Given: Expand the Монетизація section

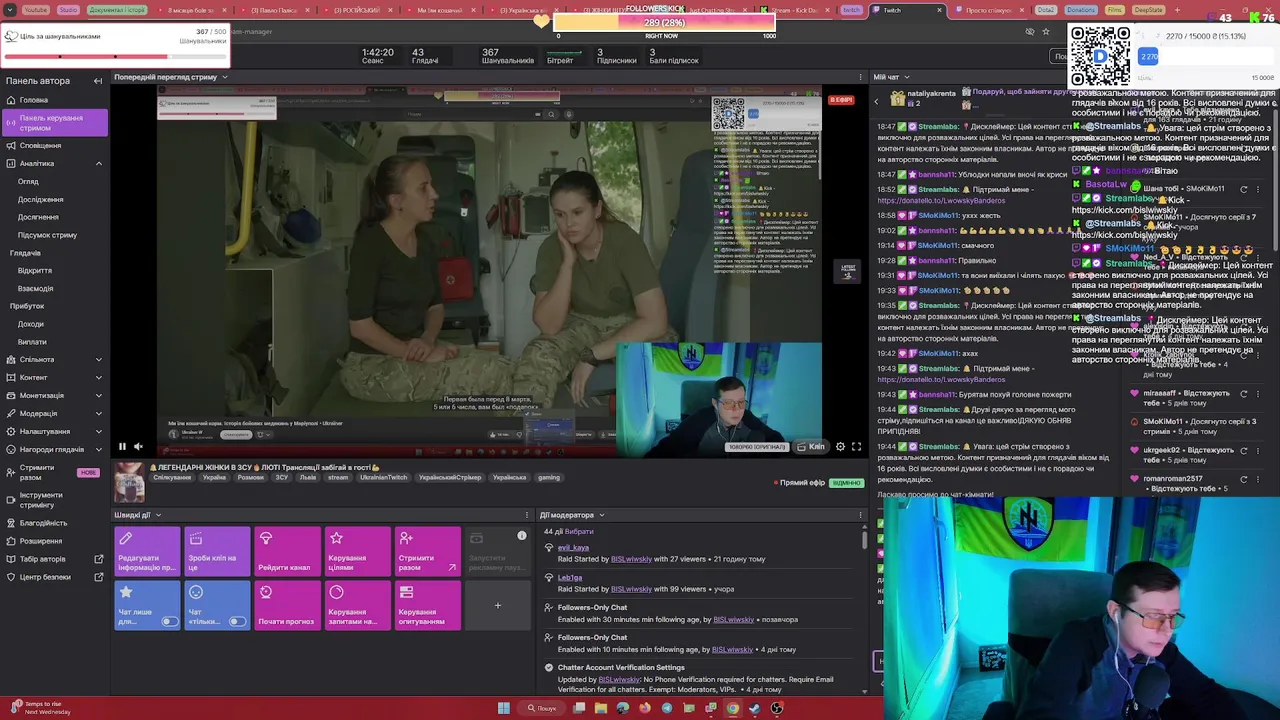Looking at the screenshot, I should click(x=98, y=395).
